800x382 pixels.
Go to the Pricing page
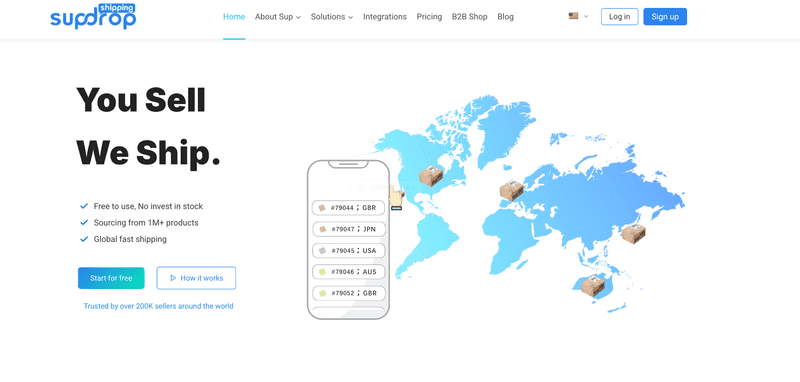pyautogui.click(x=429, y=16)
